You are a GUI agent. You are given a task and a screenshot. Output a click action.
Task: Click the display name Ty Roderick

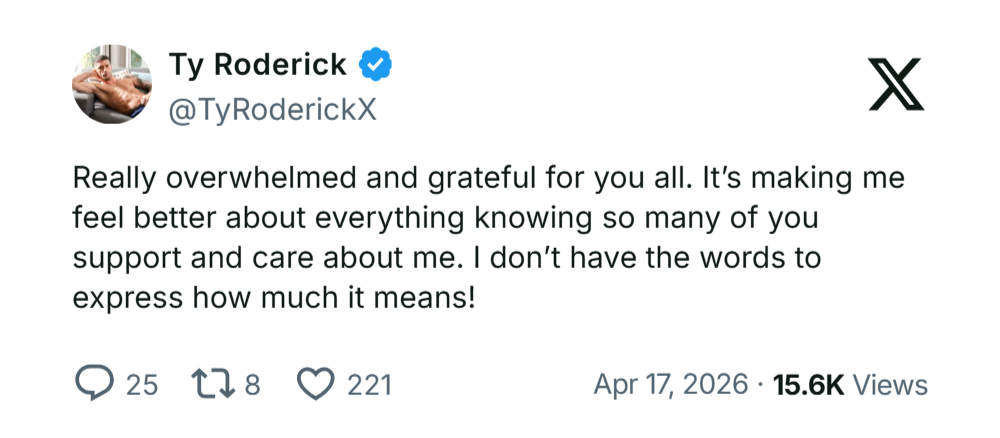(258, 65)
